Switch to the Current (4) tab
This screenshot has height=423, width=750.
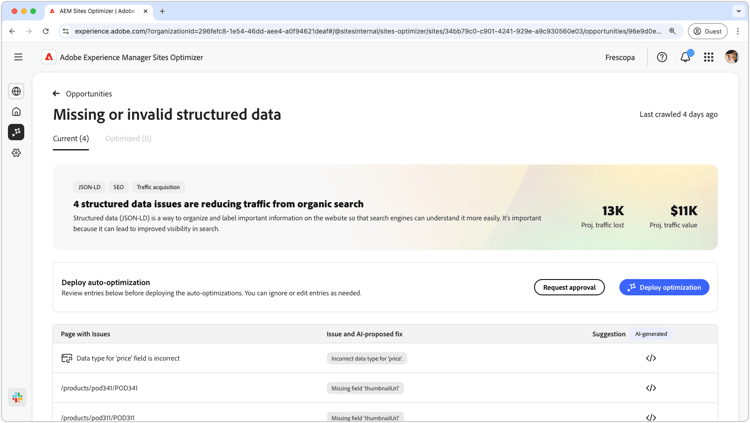tap(71, 139)
